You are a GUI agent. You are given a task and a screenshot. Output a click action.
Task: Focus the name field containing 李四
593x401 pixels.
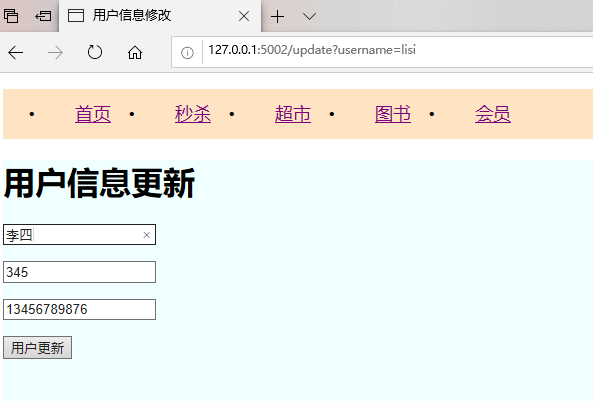point(79,235)
